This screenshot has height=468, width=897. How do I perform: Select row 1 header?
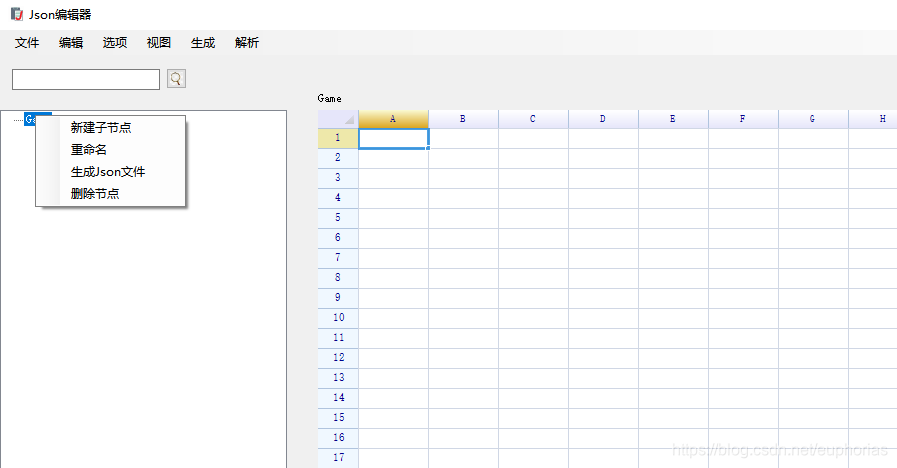[x=338, y=138]
